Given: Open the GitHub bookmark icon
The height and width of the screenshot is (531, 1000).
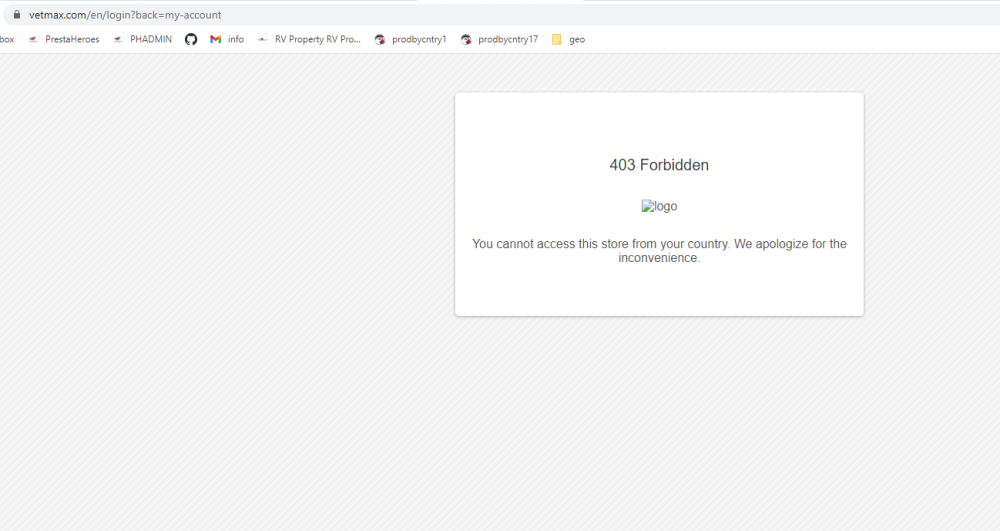Looking at the screenshot, I should pos(191,40).
